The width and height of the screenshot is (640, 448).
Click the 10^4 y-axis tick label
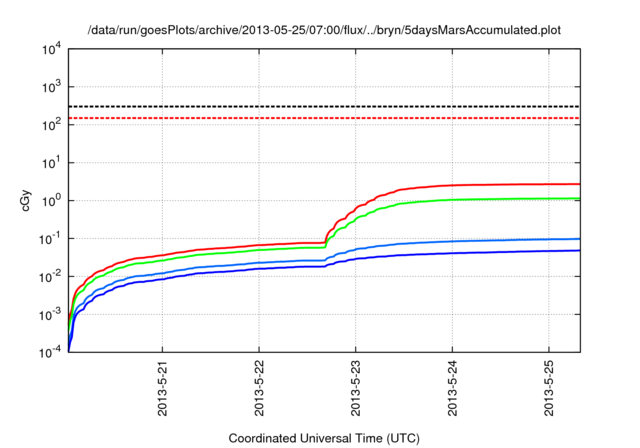click(52, 49)
